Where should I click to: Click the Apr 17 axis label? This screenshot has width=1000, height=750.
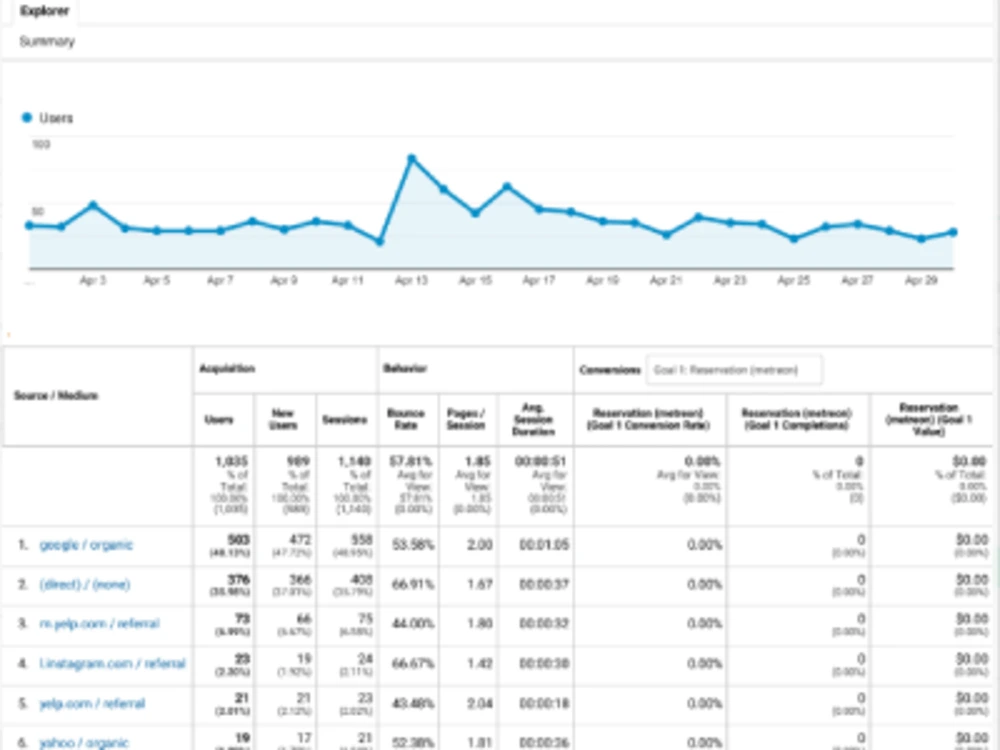[539, 280]
